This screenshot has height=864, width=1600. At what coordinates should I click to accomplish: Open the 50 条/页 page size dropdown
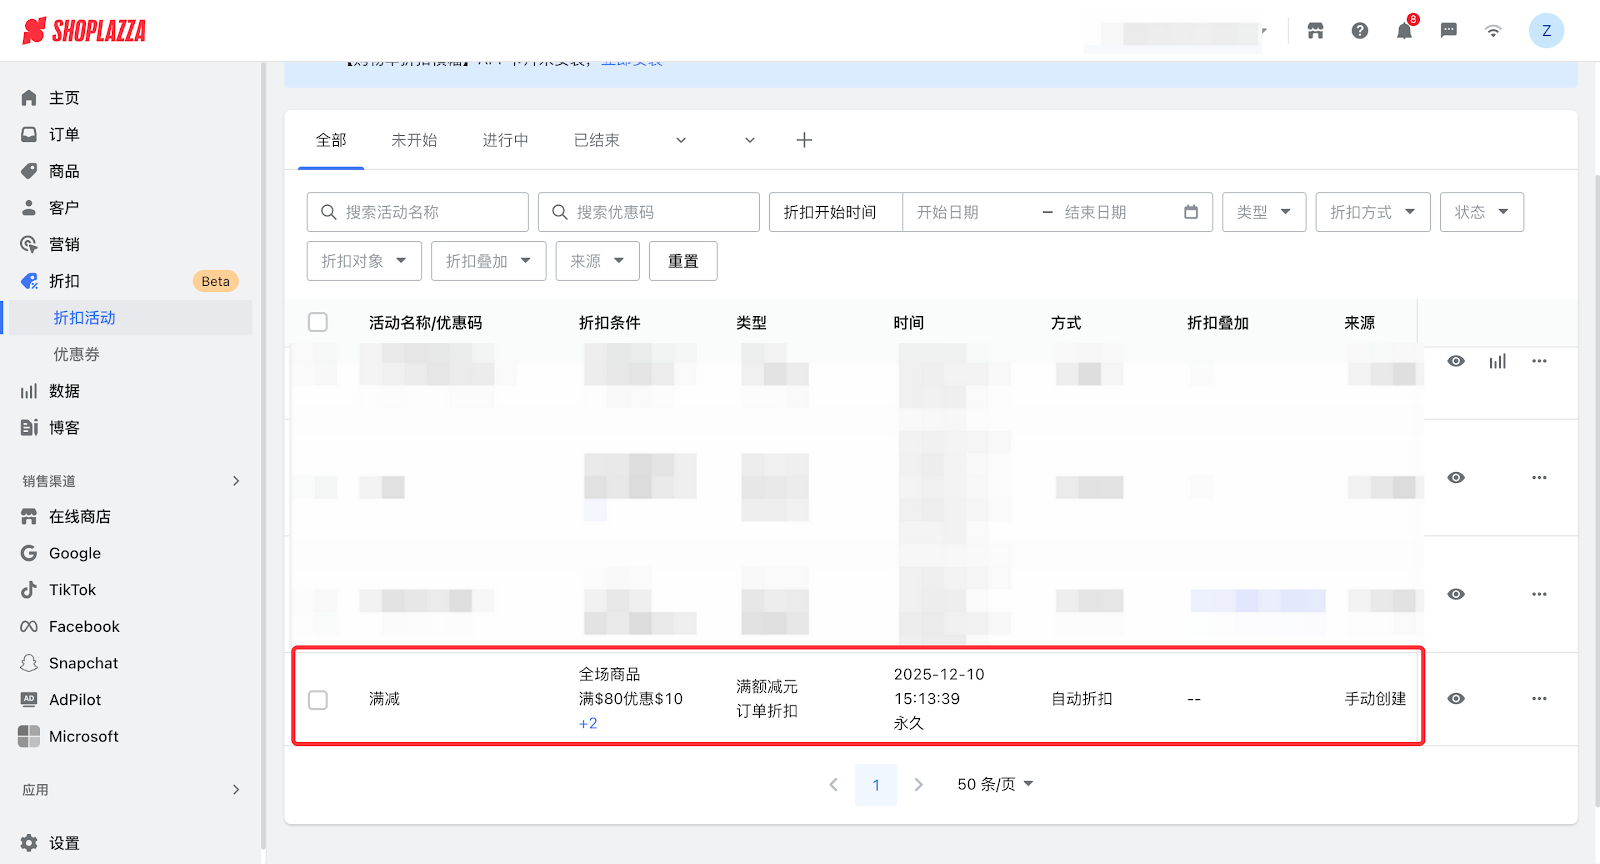coord(995,784)
